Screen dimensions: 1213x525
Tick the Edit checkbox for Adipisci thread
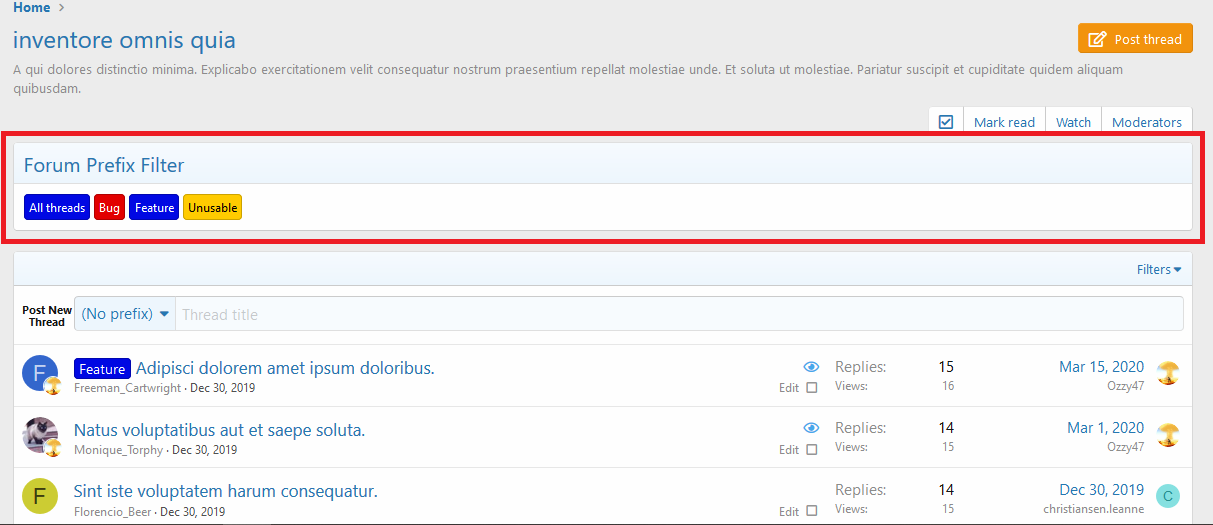click(811, 388)
